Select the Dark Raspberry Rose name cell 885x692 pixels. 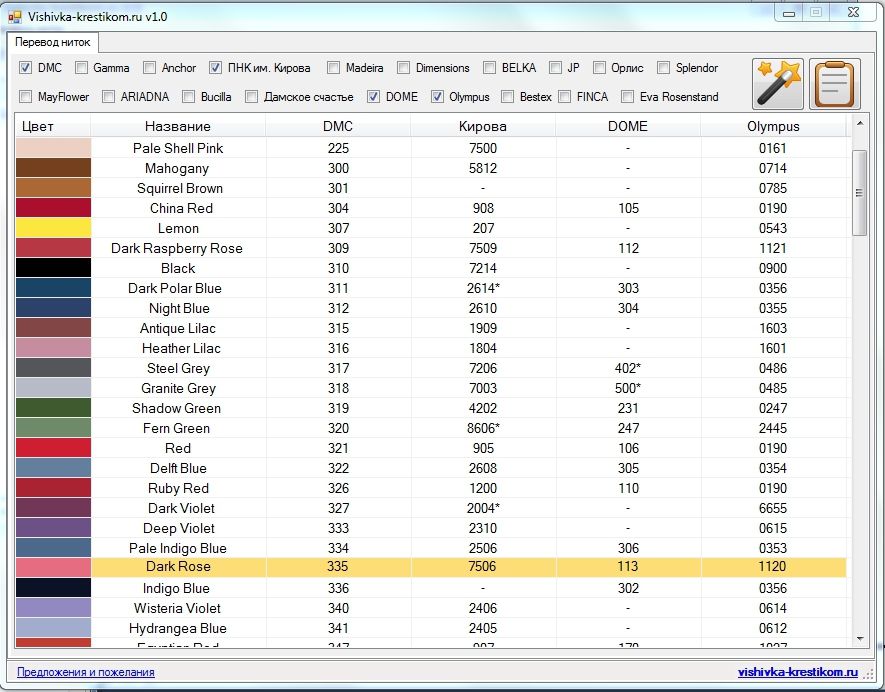[x=178, y=248]
